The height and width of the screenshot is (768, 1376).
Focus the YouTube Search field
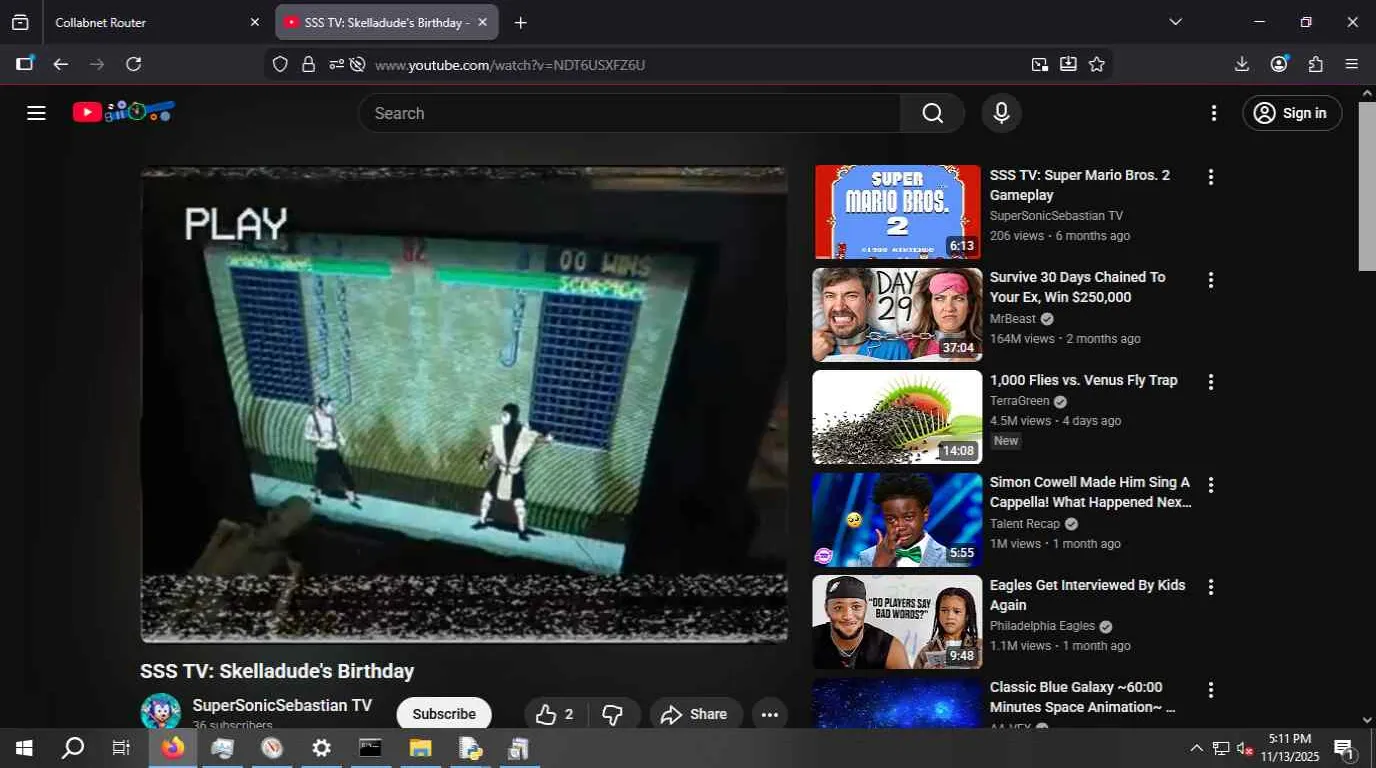click(630, 113)
